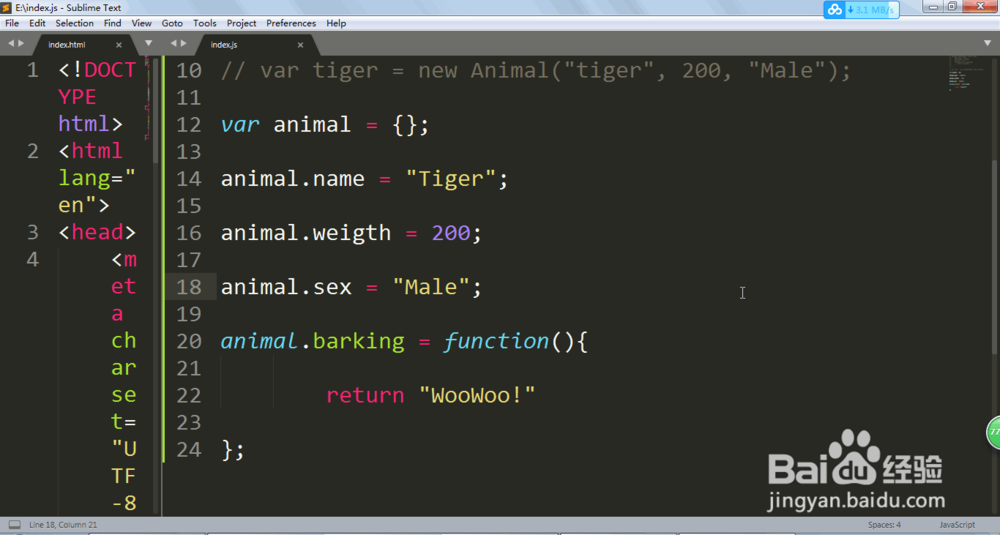This screenshot has width=1000, height=535.
Task: Click 'animal.weigth' on line 16
Action: 306,233
